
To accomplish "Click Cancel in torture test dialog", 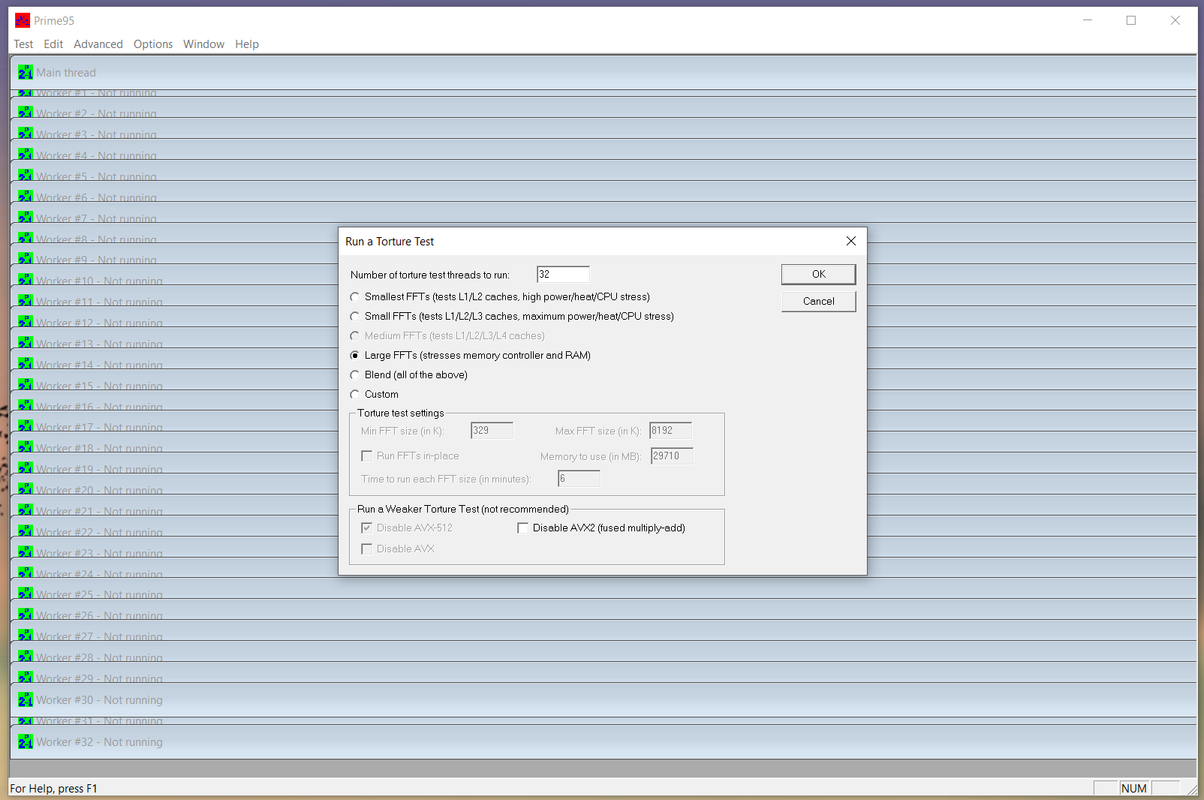I will point(818,301).
